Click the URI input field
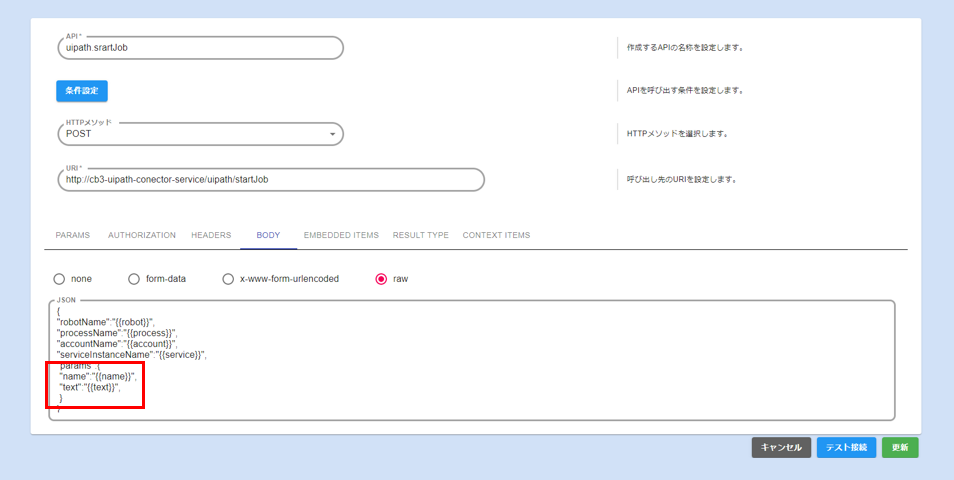 tap(270, 180)
